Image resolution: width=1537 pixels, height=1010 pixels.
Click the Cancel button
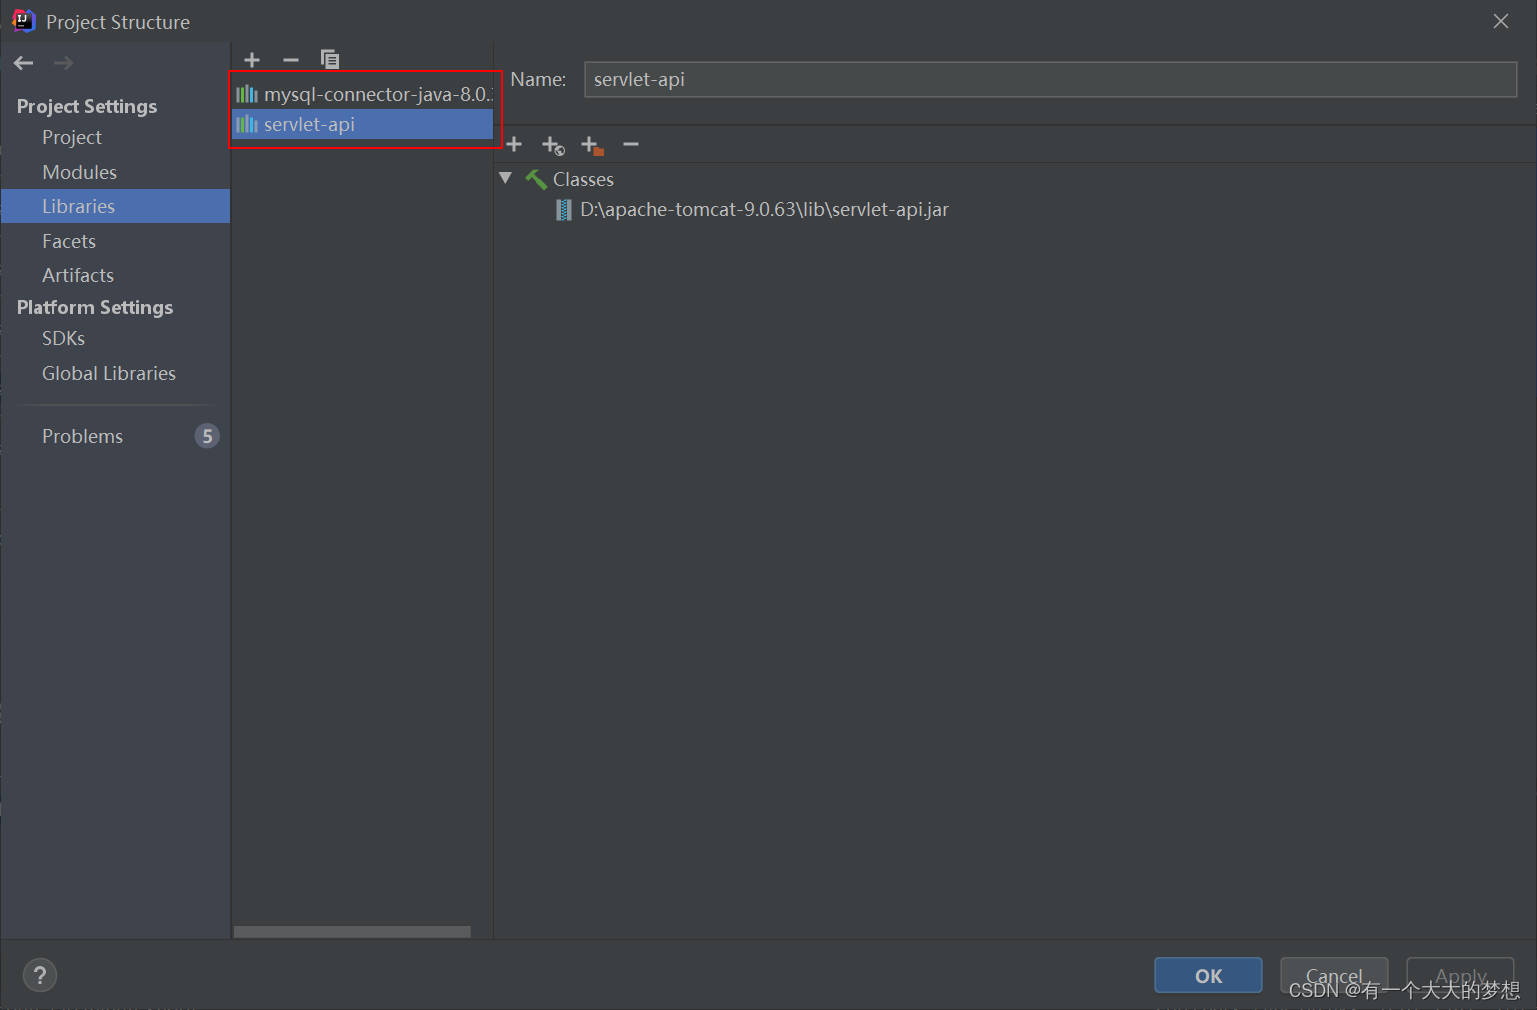point(1334,976)
